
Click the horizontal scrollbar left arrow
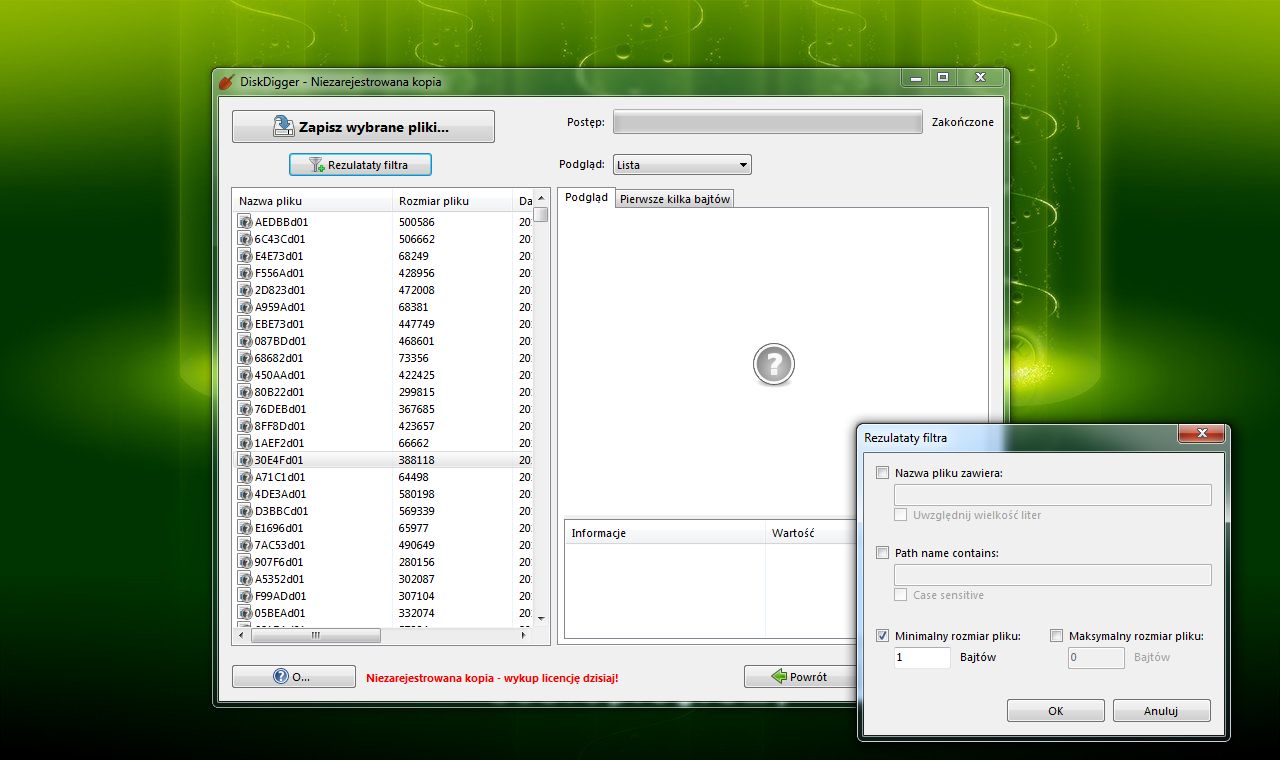tap(241, 635)
